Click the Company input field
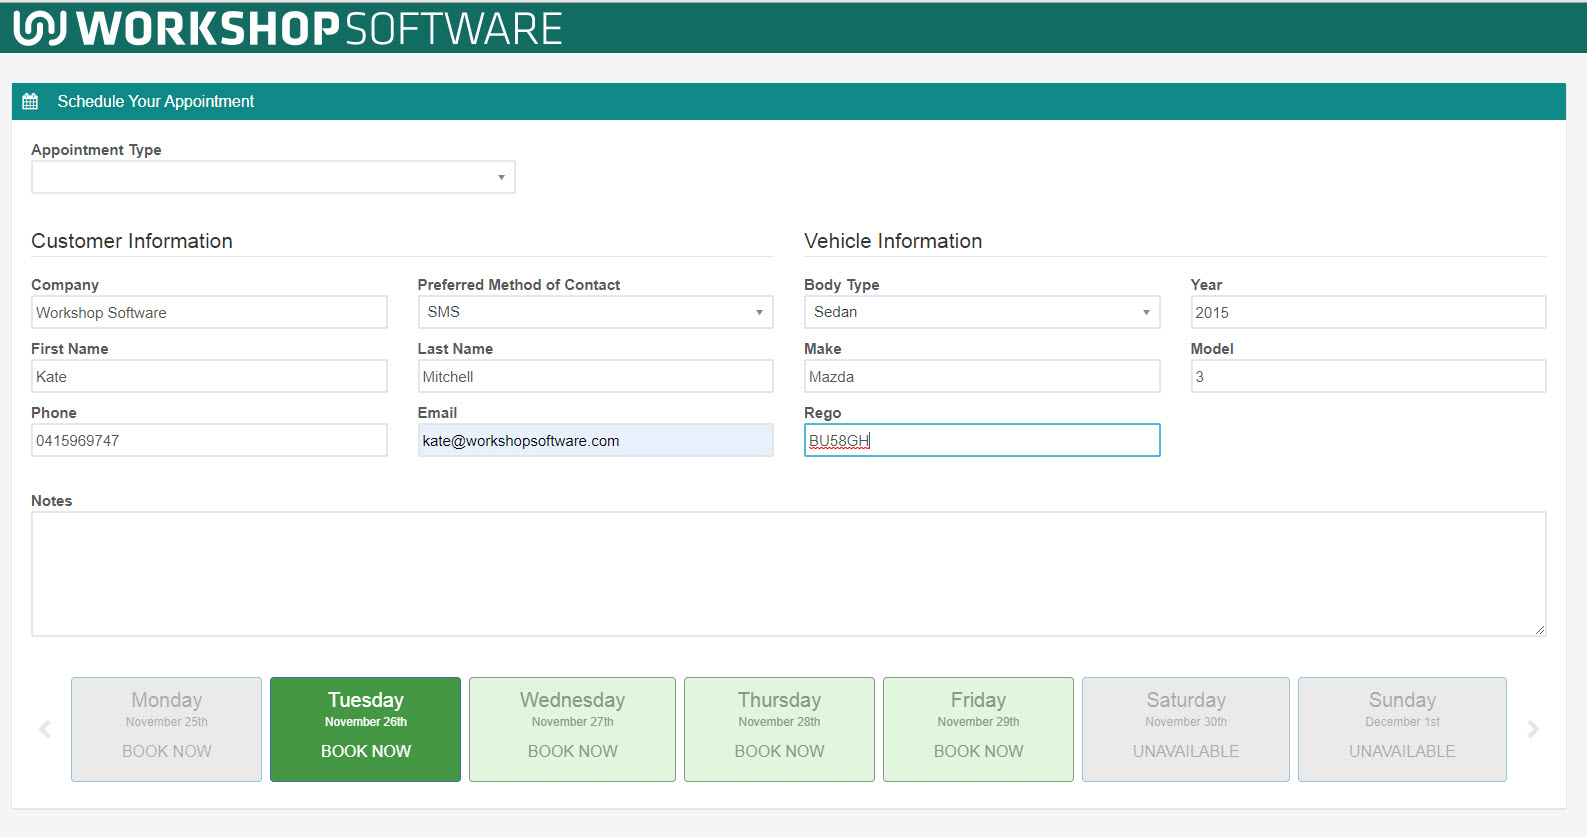 (209, 312)
